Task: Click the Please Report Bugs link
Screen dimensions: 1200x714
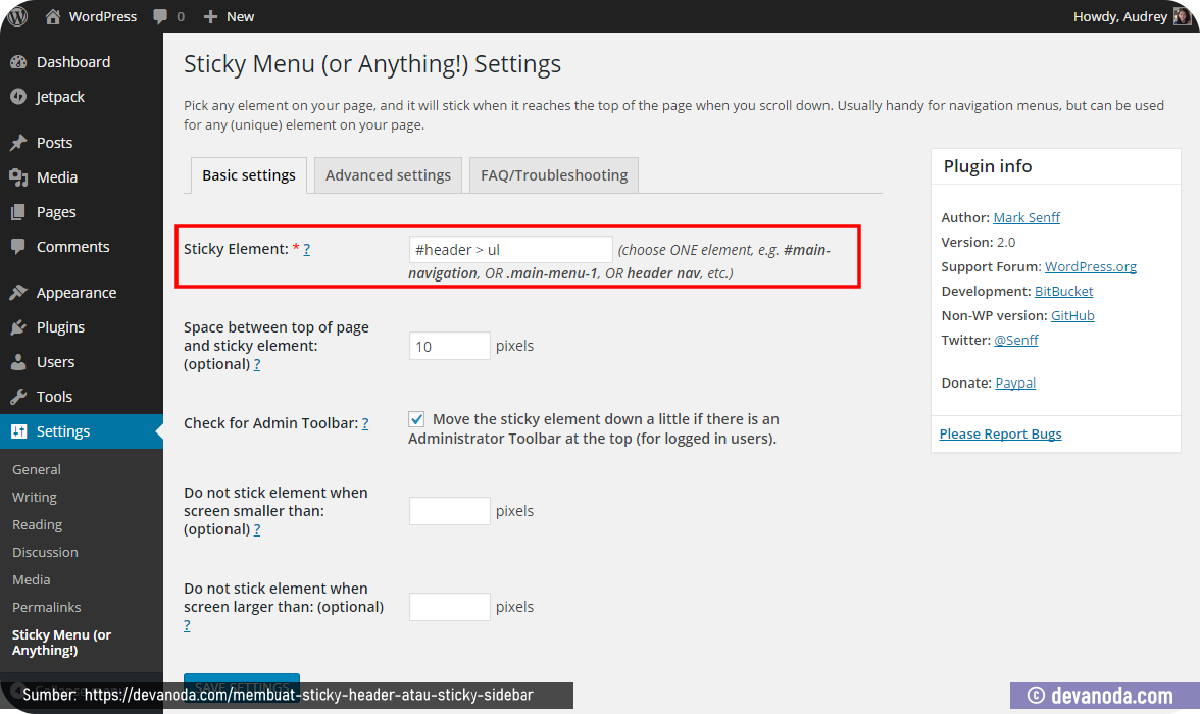Action: pos(1001,434)
